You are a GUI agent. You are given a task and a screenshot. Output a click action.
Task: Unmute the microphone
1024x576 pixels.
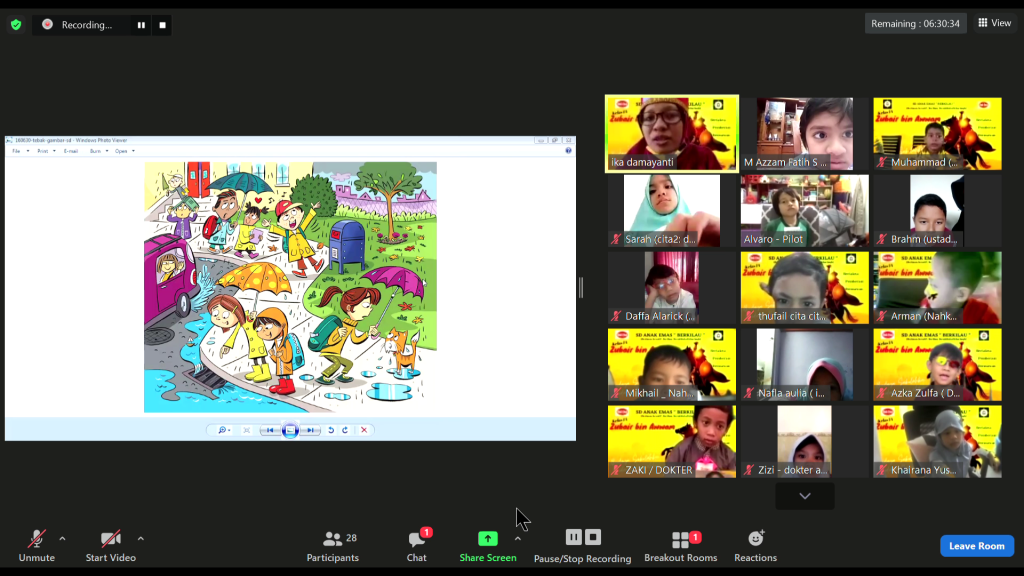36,545
